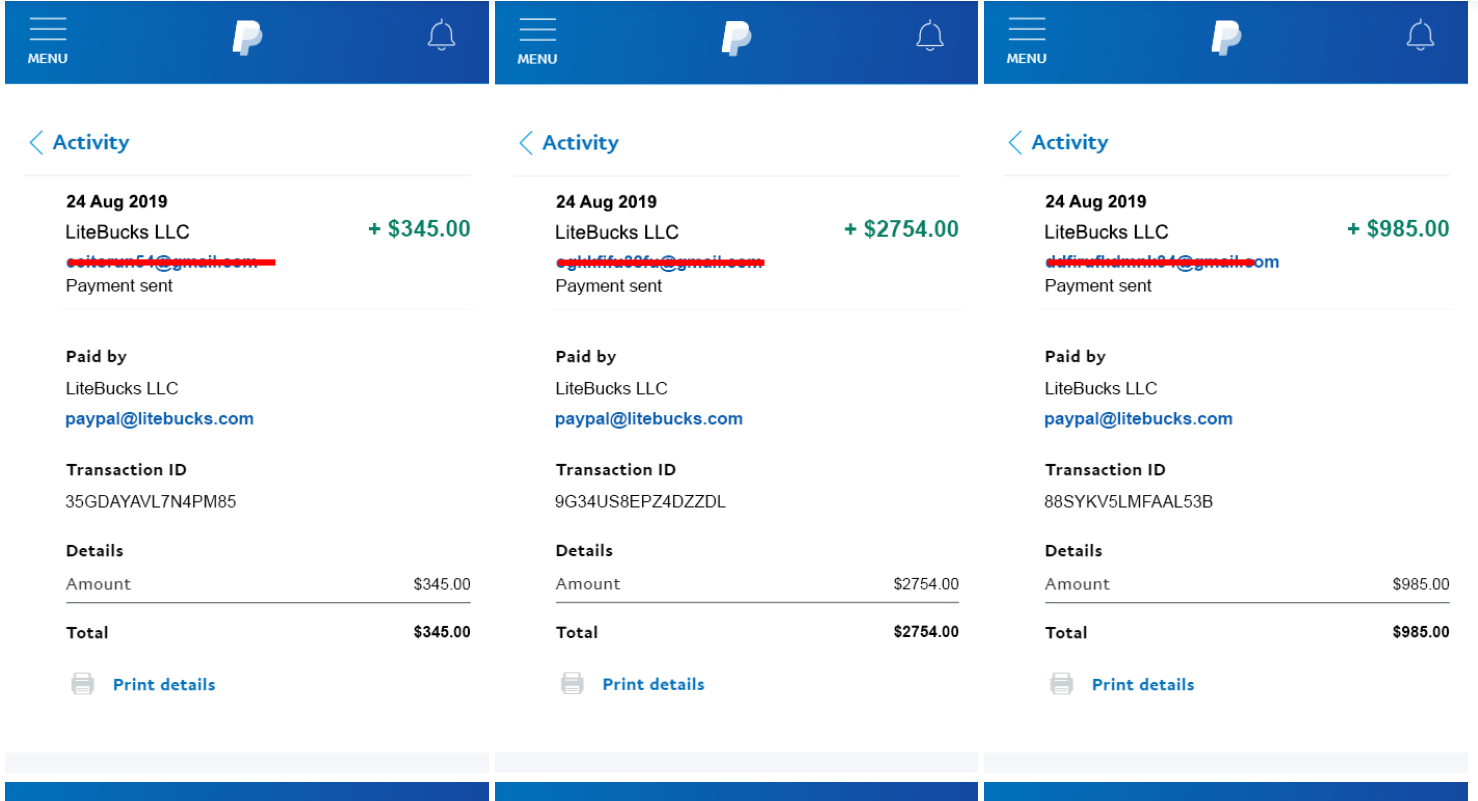Click the green + $2754.00 amount

coord(901,229)
